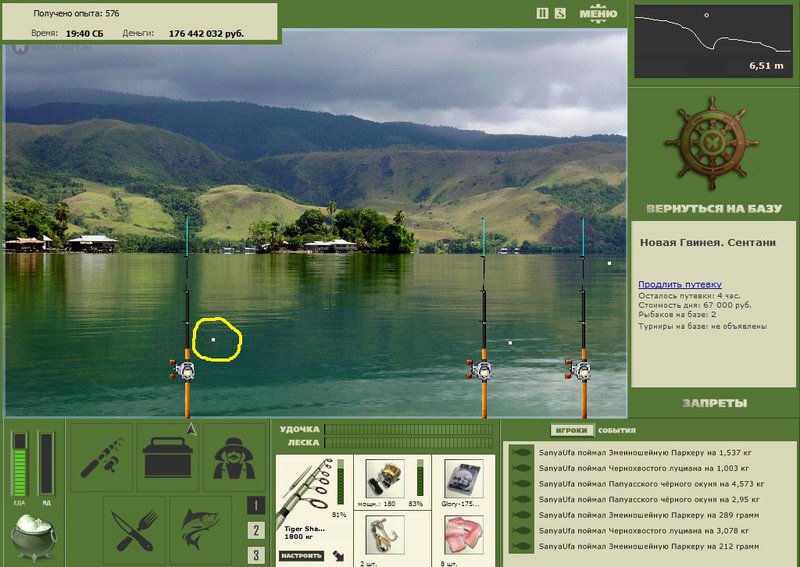
Task: Click fish icon beside 289 грамм catch
Action: pos(521,515)
